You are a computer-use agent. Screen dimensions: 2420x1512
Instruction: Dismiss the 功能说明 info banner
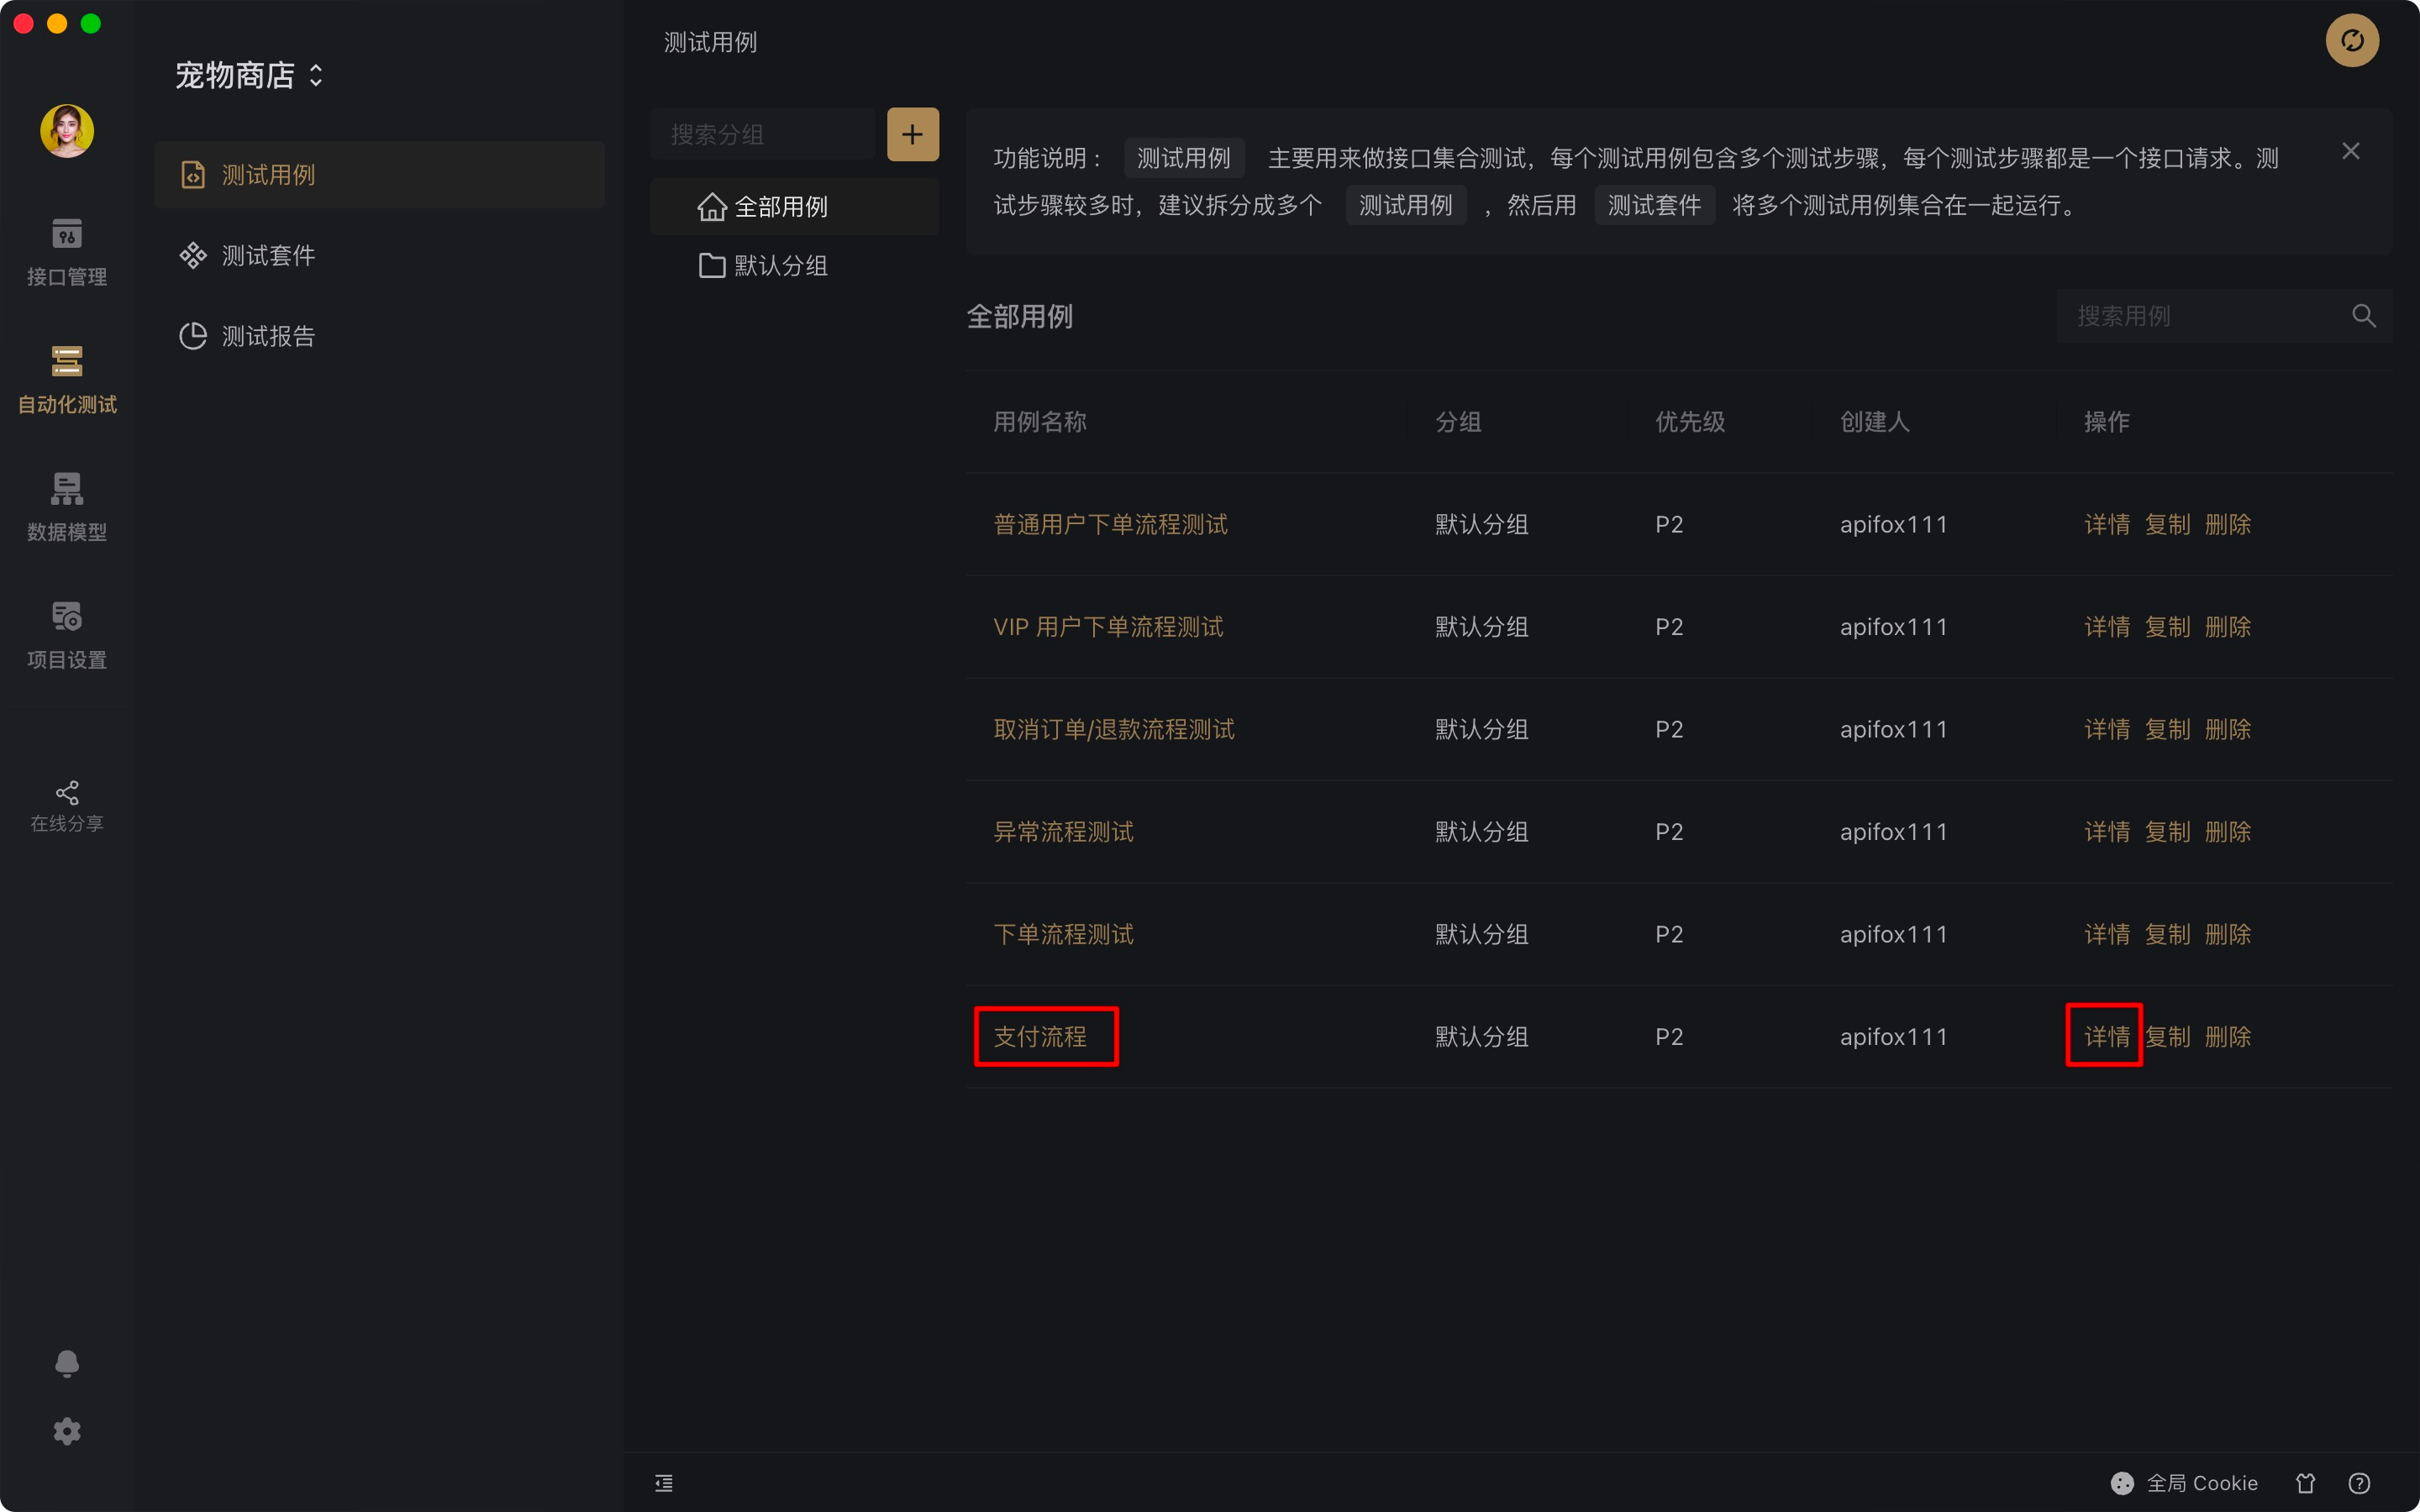coord(2350,151)
